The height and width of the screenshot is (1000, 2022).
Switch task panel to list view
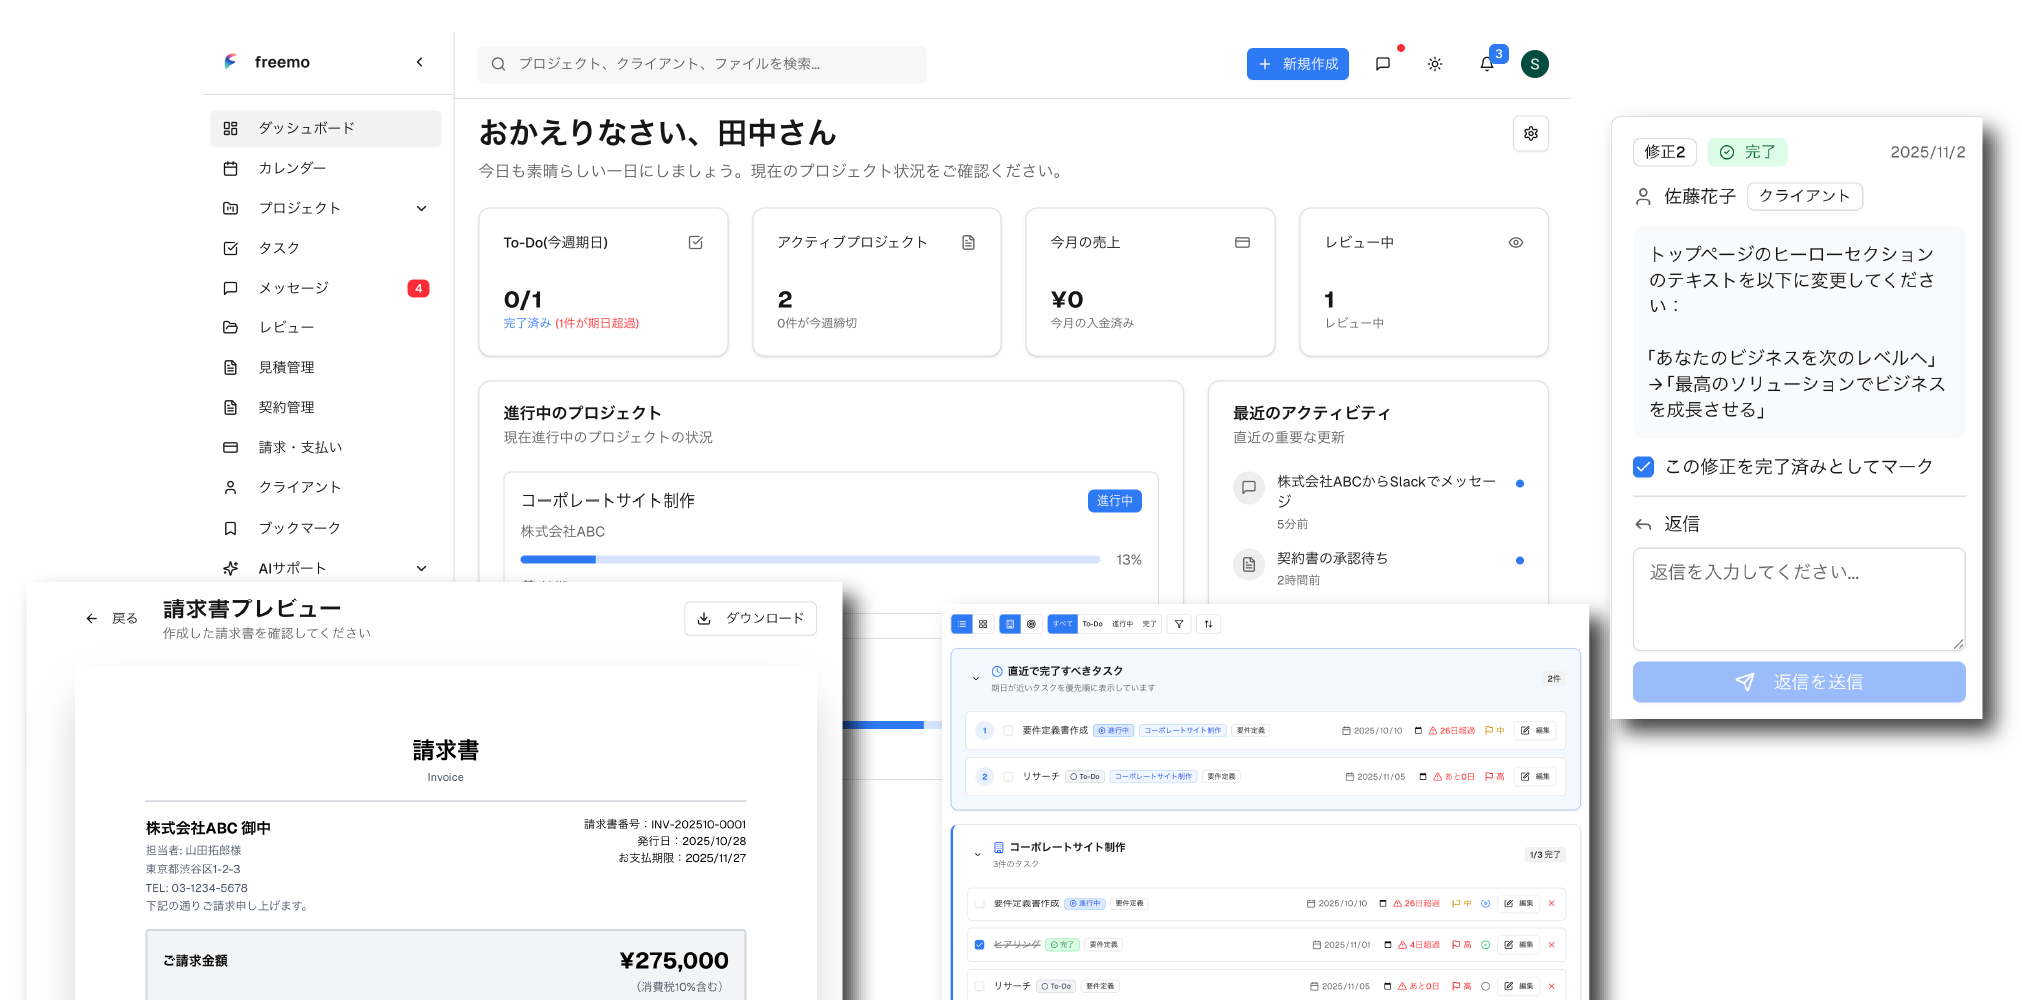click(x=962, y=624)
